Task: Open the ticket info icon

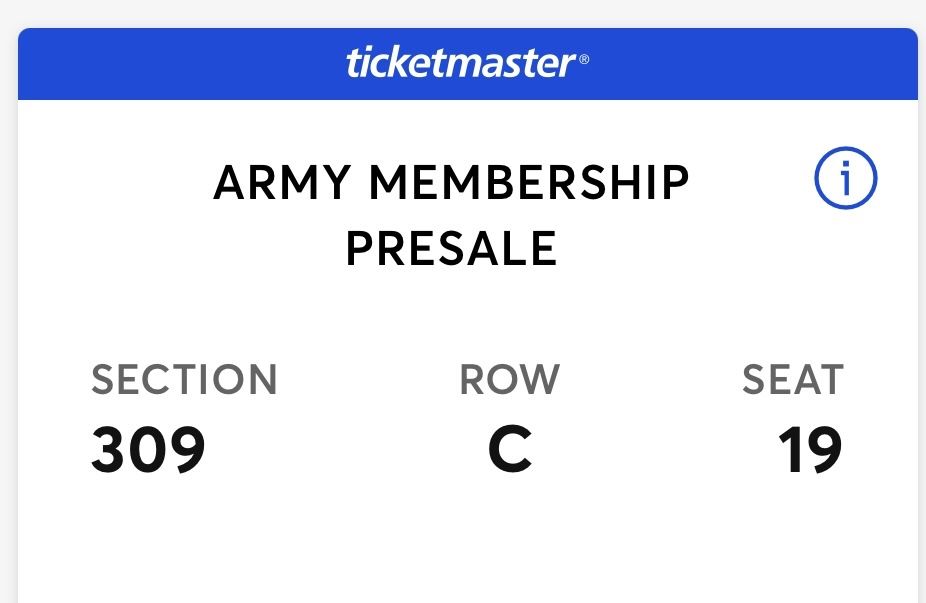Action: [845, 181]
